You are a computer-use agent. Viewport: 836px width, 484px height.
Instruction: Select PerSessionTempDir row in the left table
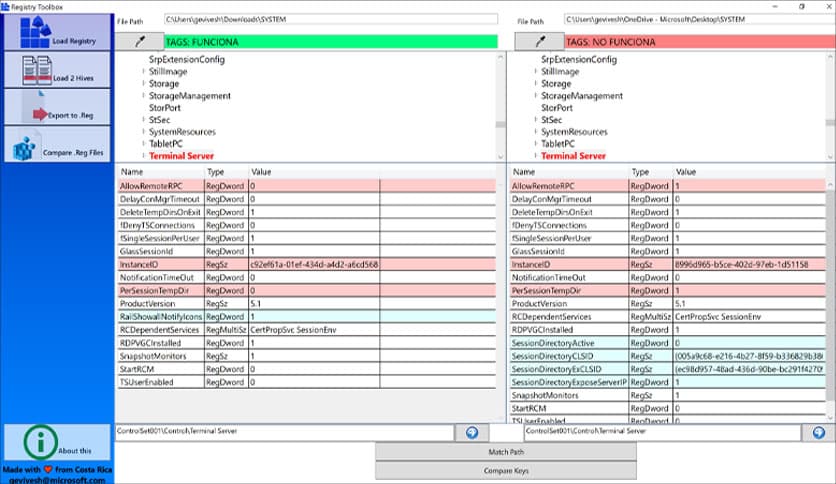pyautogui.click(x=307, y=291)
